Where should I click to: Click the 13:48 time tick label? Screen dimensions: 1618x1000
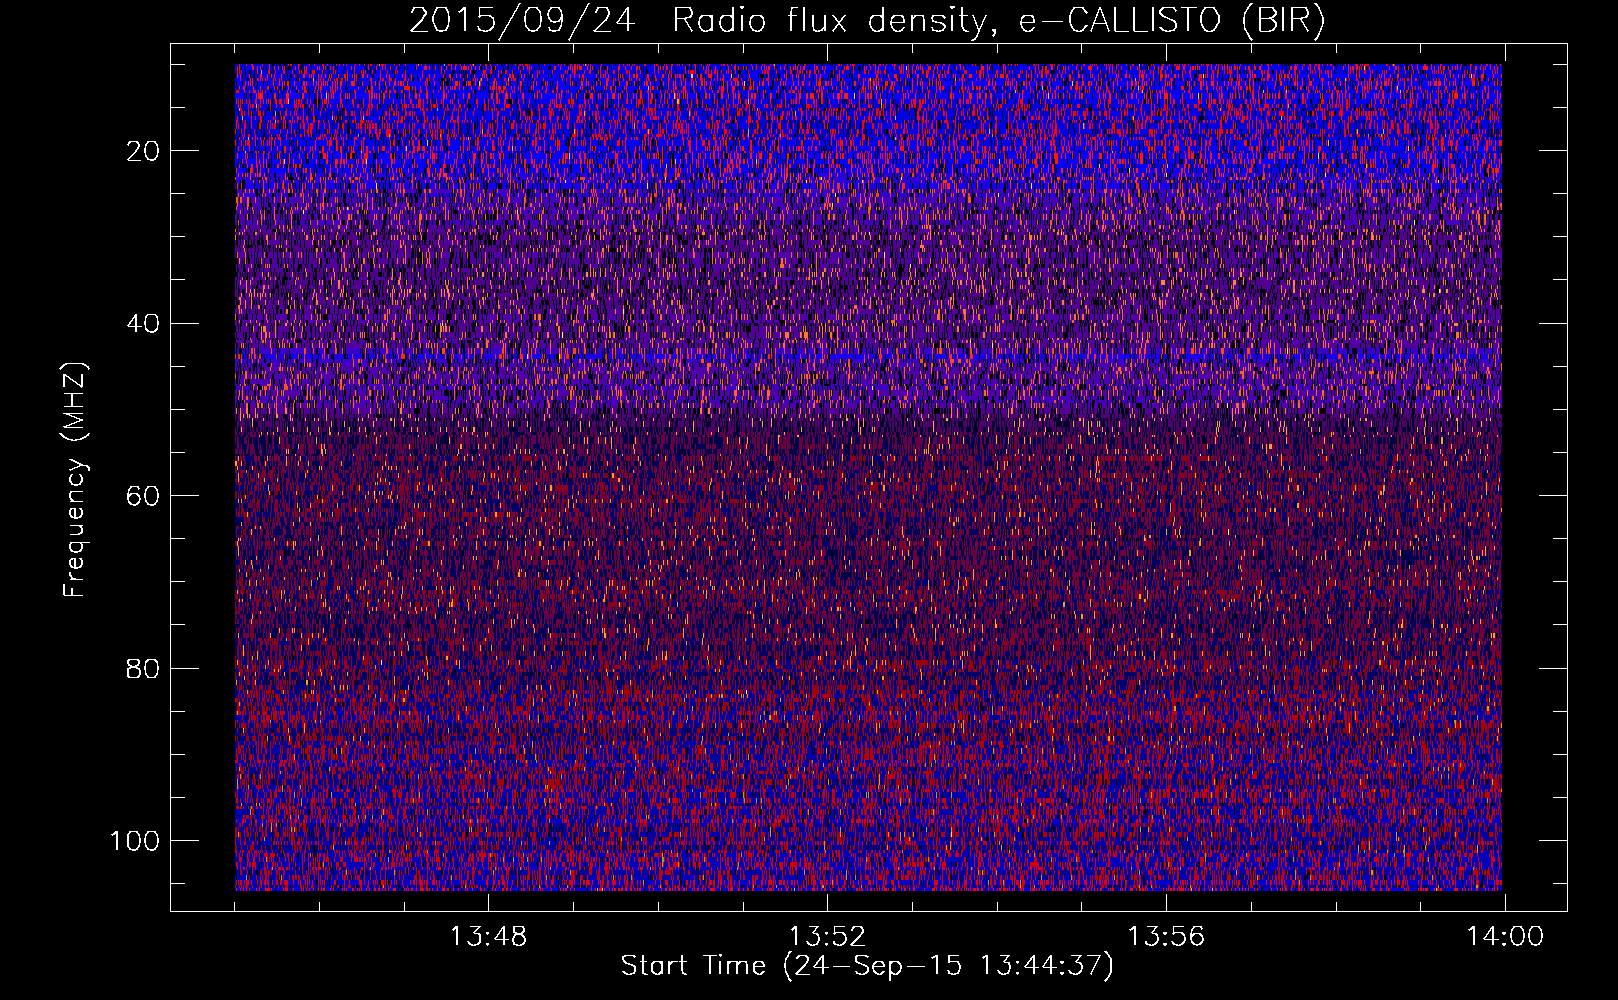pos(488,937)
